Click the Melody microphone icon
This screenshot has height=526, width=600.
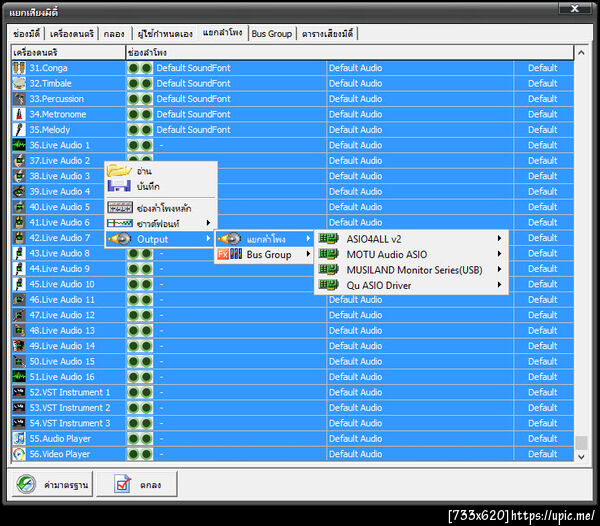tap(19, 130)
